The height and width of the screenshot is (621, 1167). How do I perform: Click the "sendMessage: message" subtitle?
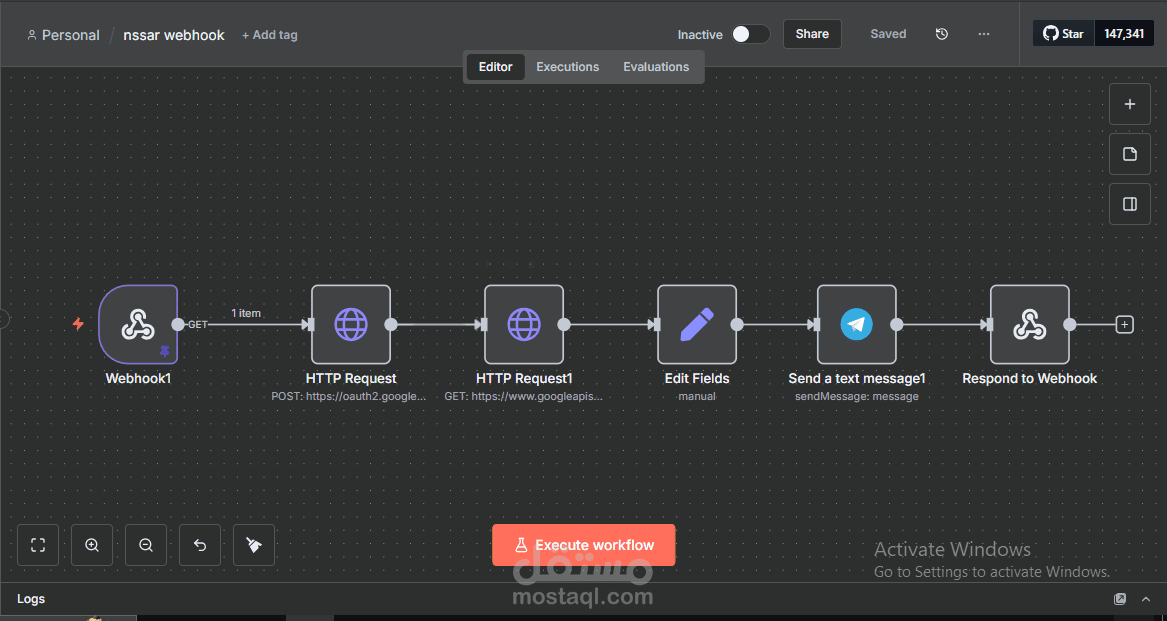(x=857, y=396)
